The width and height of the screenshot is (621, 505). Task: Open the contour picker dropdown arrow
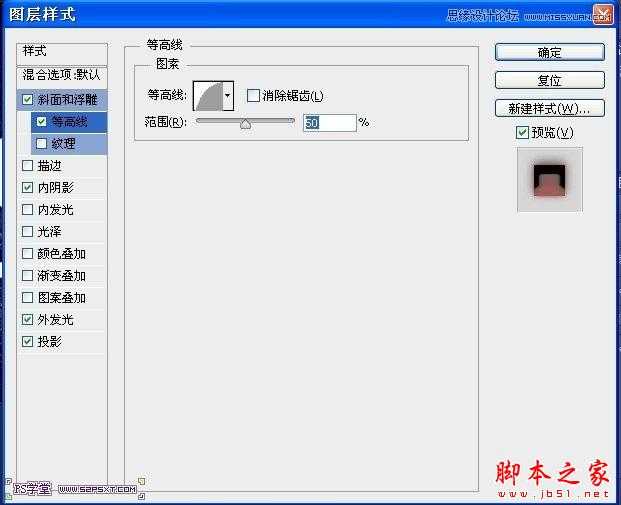228,95
